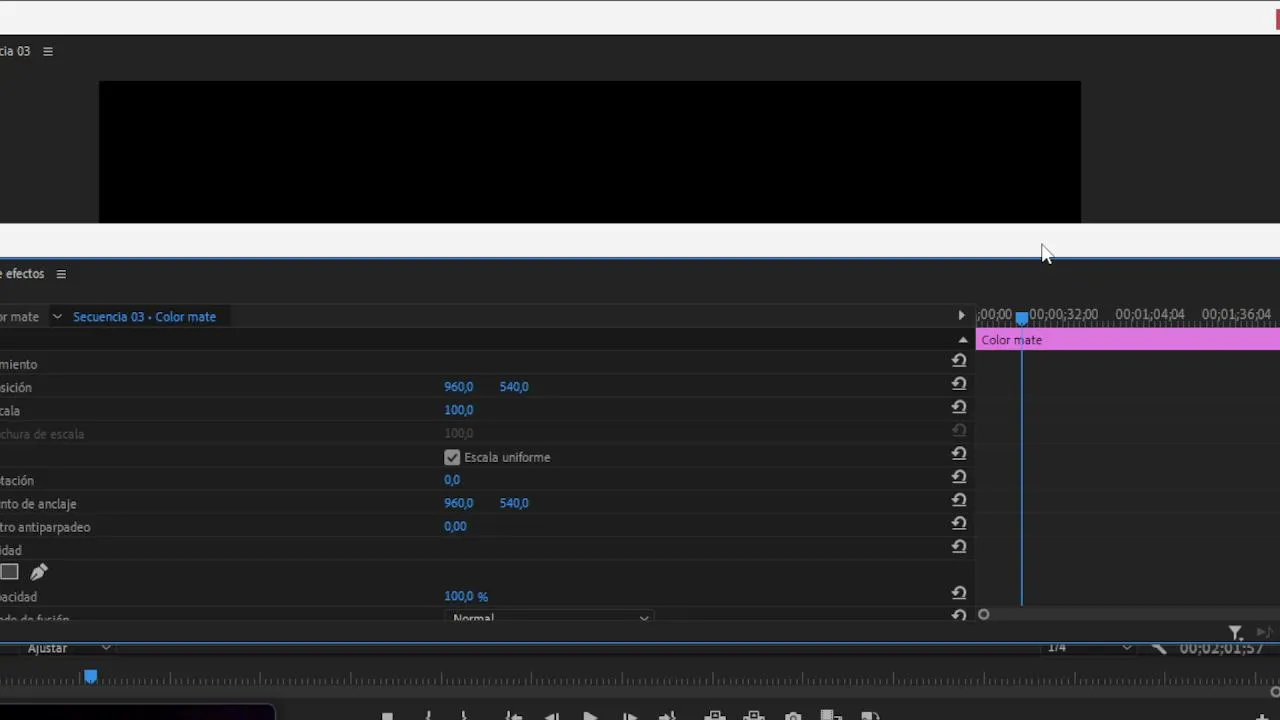Open the 1/4 playback resolution dropdown
1280x720 pixels.
[x=1088, y=648]
